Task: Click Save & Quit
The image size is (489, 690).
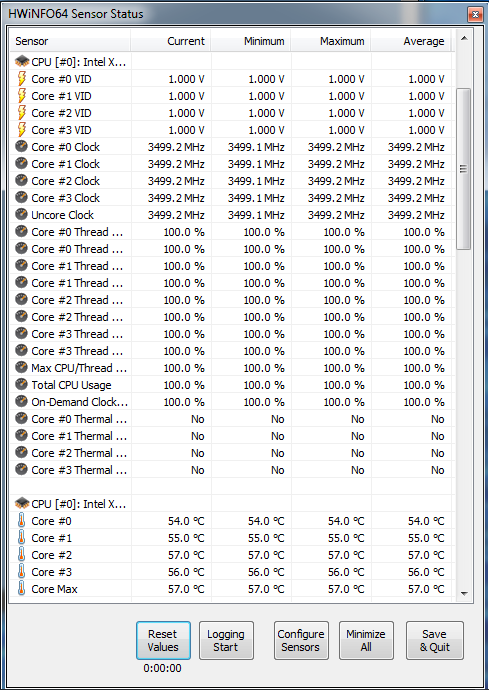Action: [x=434, y=640]
